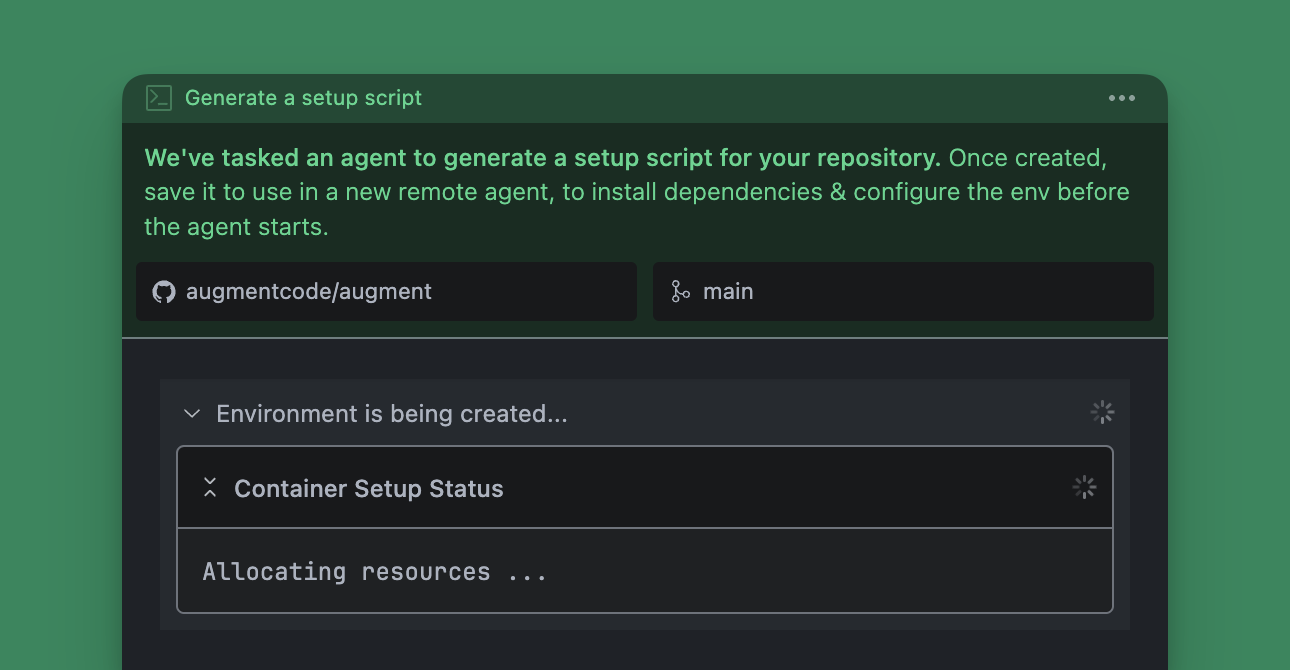Click the chevron before Environment is being created
Image resolution: width=1290 pixels, height=670 pixels.
[x=190, y=413]
